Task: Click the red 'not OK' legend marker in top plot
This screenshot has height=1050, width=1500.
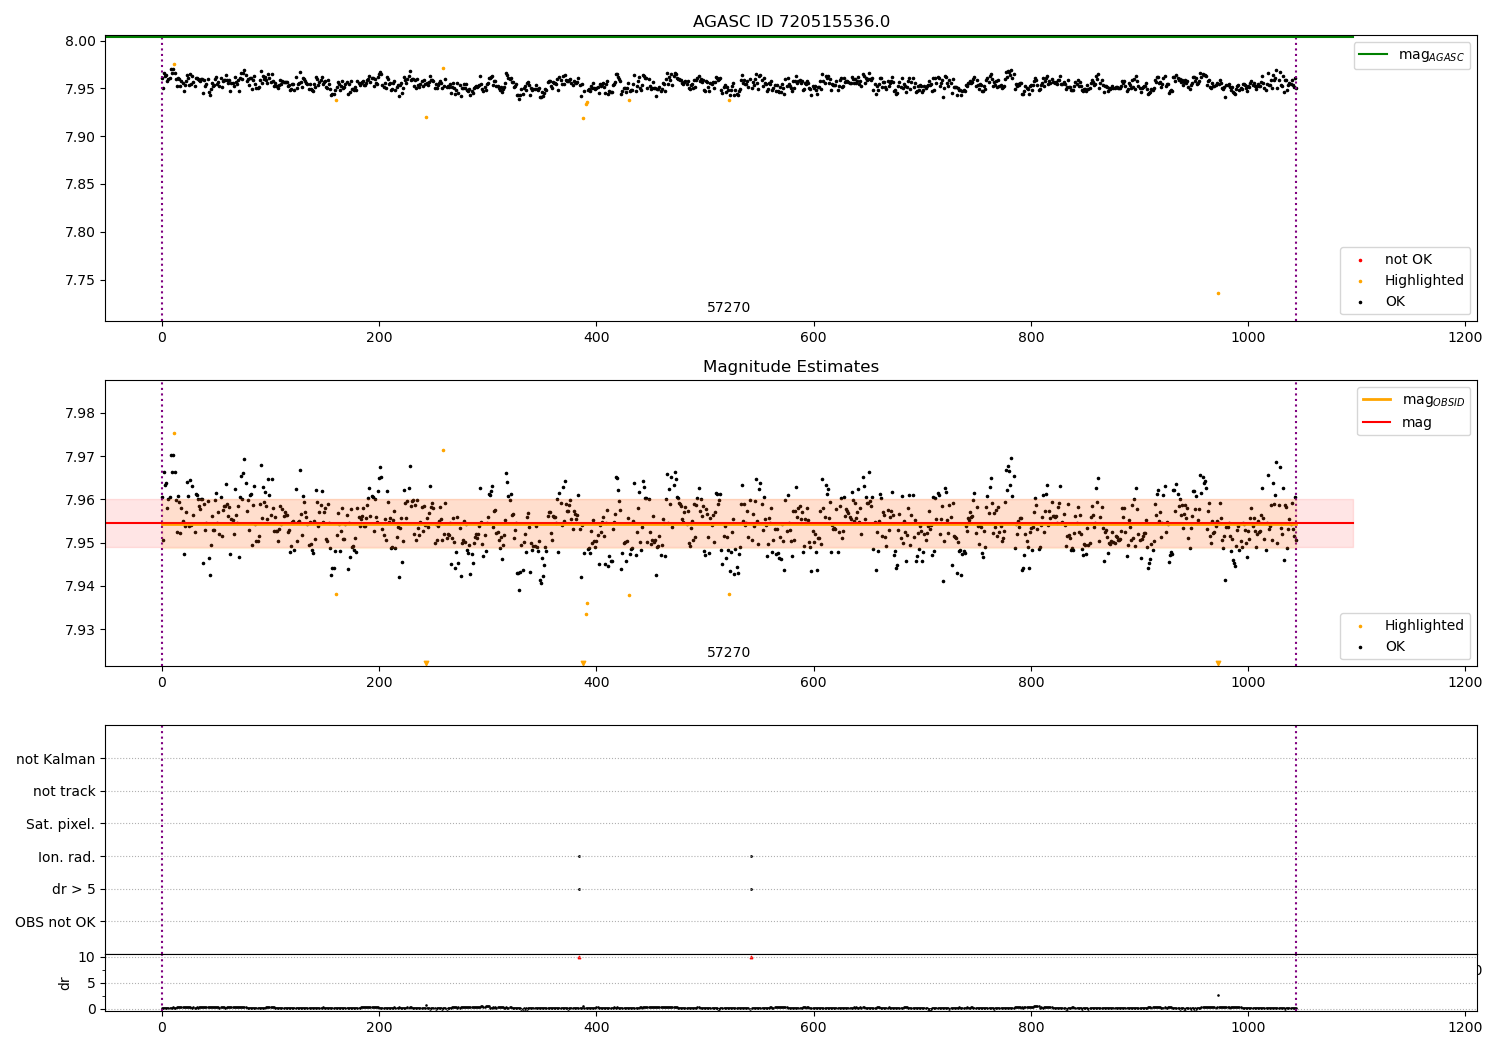Action: coord(1360,260)
